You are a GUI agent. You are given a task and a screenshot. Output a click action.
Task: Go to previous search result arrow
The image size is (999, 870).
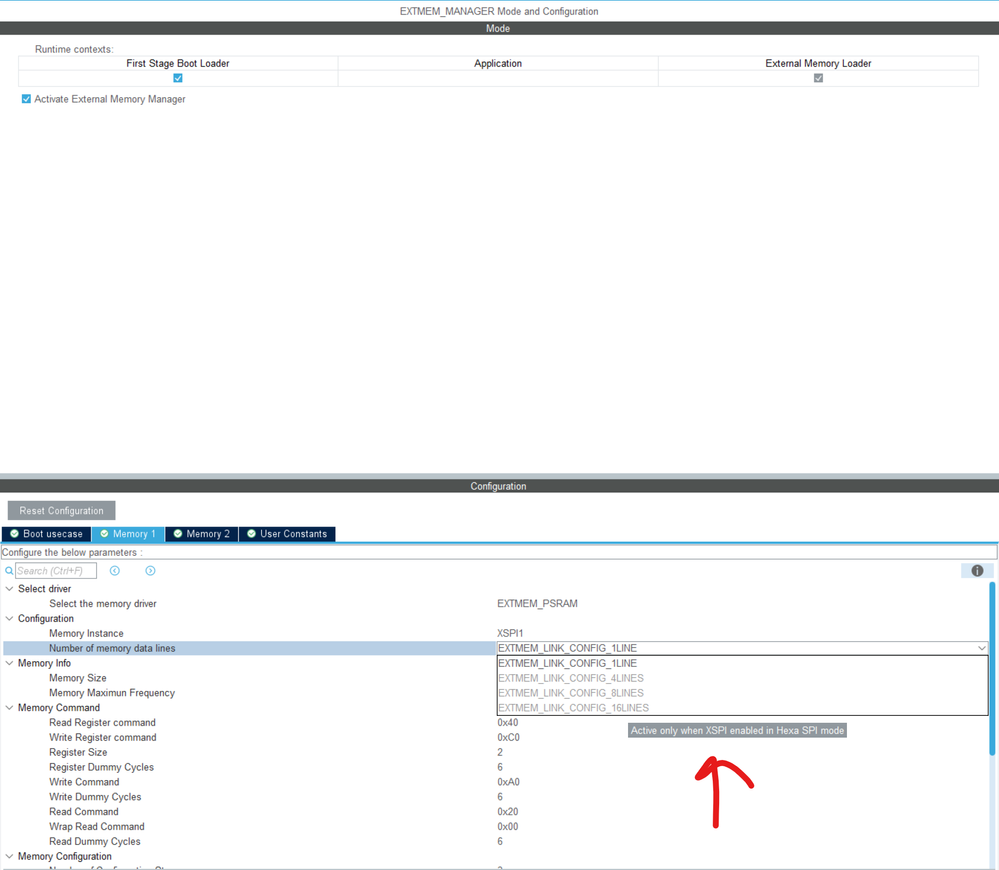[115, 571]
